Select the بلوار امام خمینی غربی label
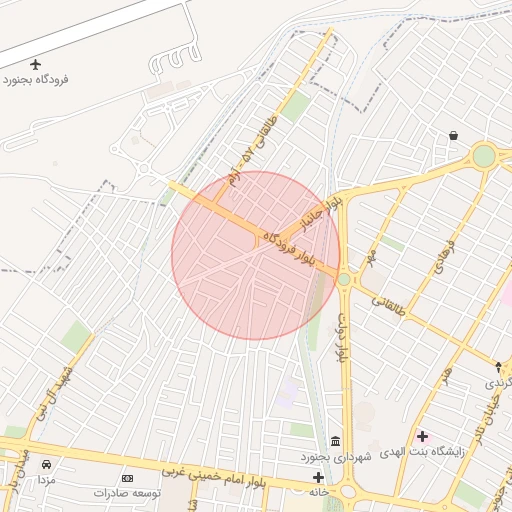 (x=213, y=477)
